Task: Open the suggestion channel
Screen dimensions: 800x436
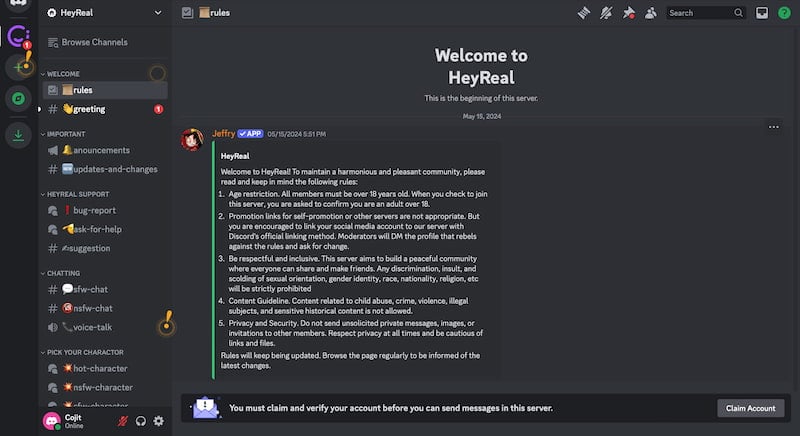Action: point(105,248)
